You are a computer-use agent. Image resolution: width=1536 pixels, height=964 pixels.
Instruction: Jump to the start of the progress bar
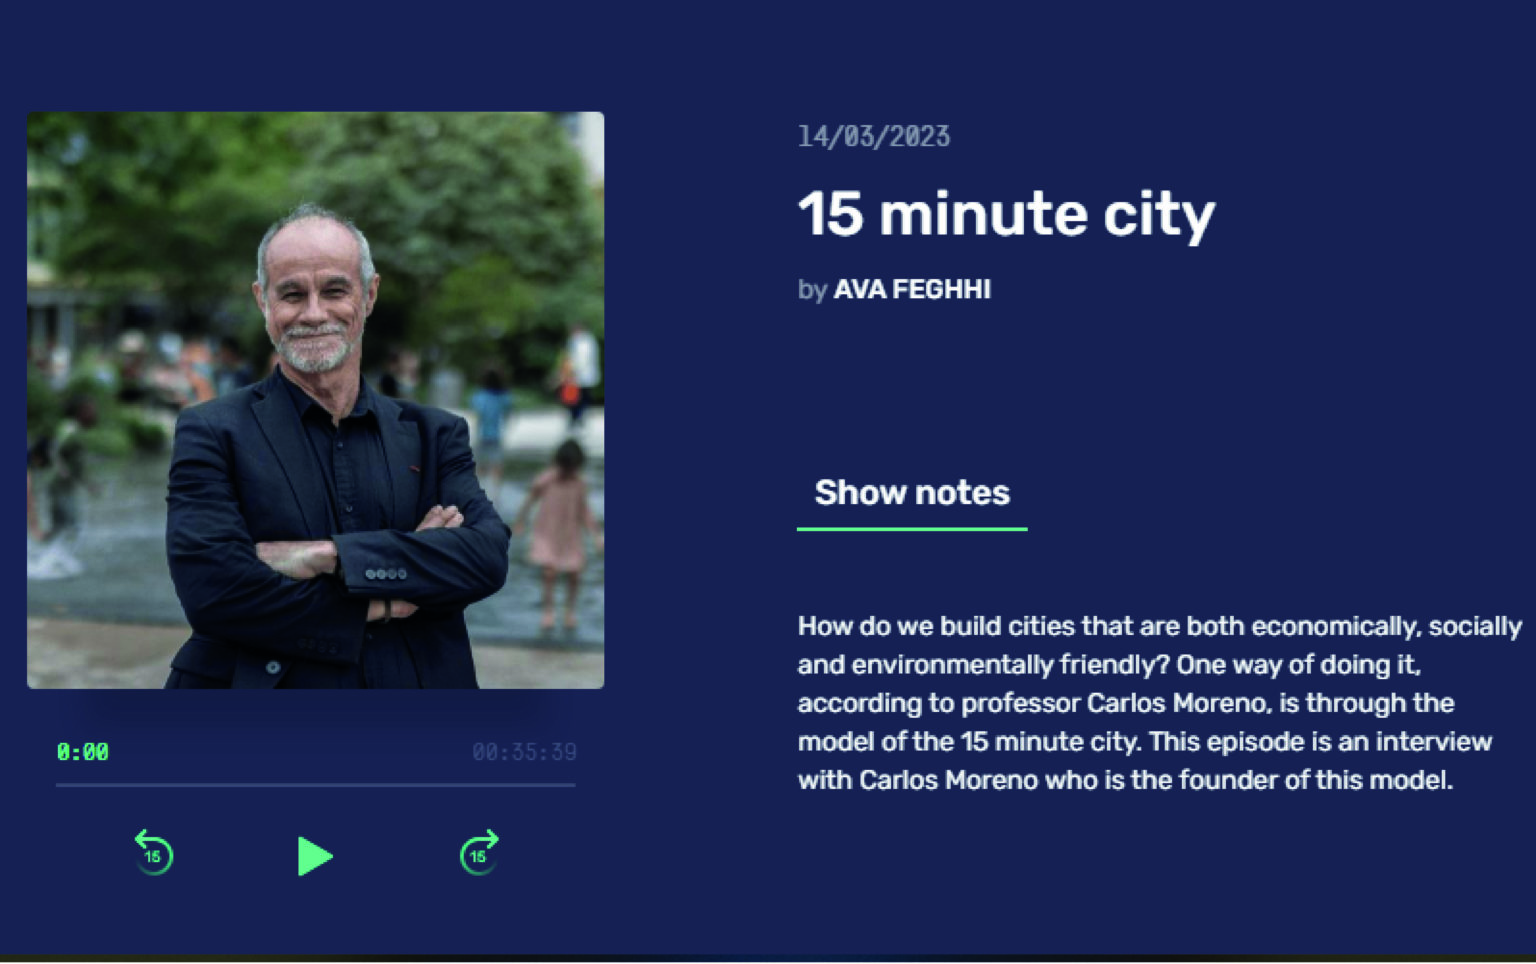[58, 785]
